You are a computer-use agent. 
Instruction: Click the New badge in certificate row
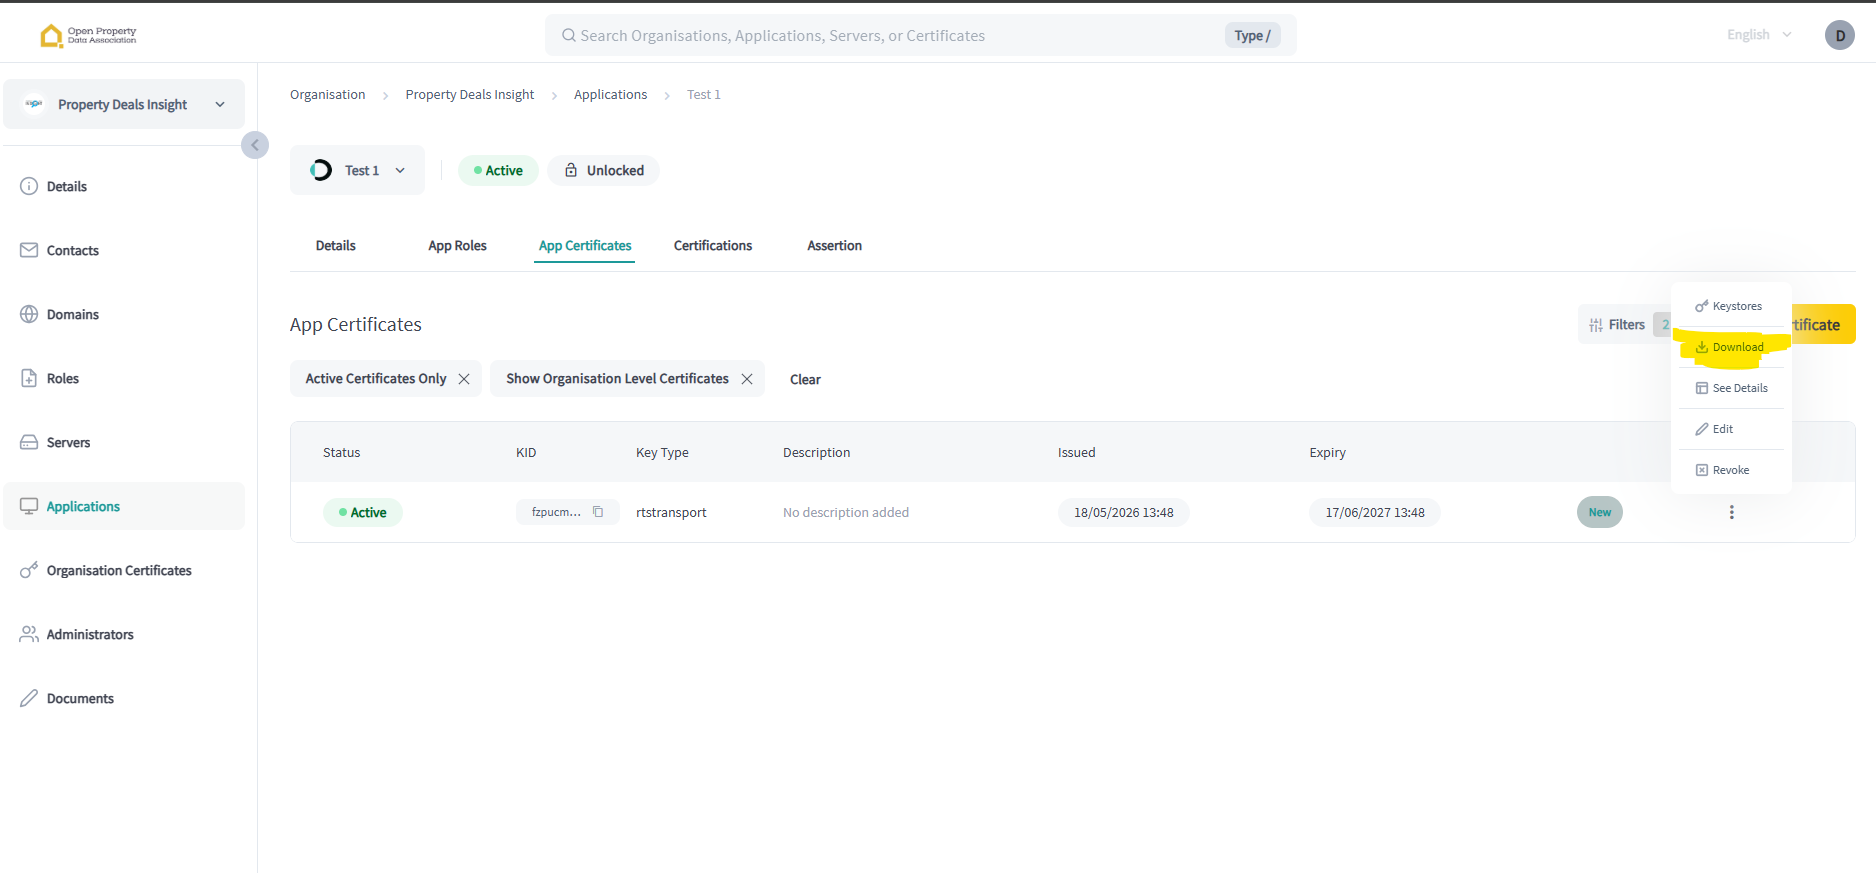point(1600,512)
